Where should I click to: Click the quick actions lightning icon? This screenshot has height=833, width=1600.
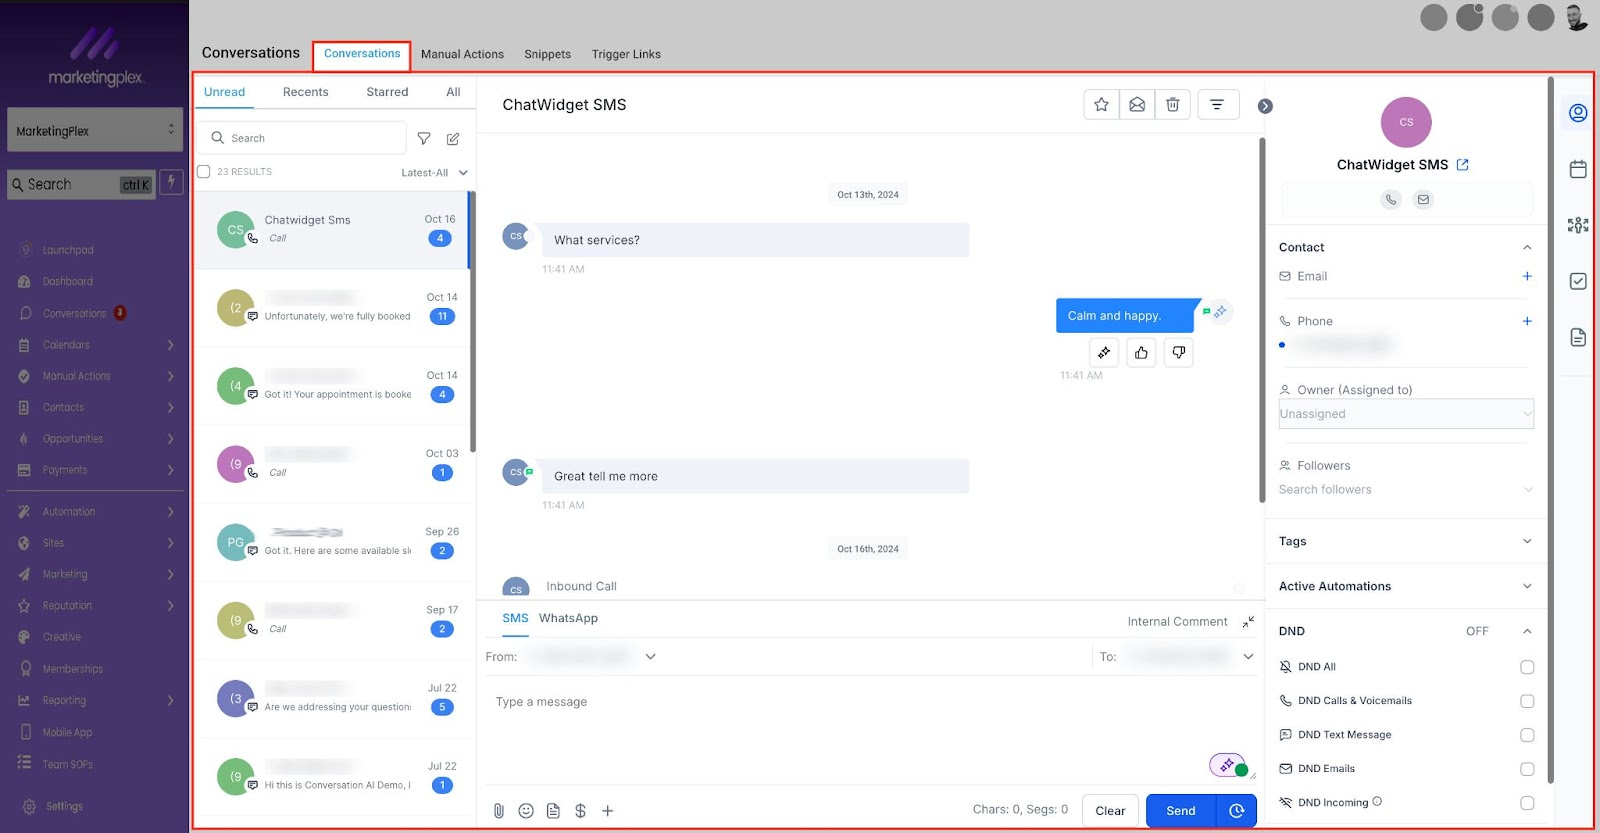click(x=171, y=182)
